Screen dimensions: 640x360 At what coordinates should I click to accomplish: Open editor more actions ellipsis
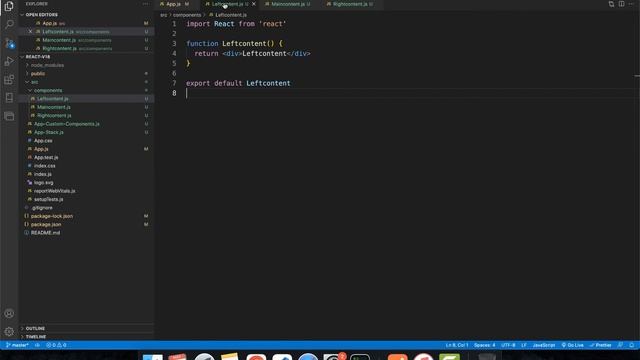[631, 4]
